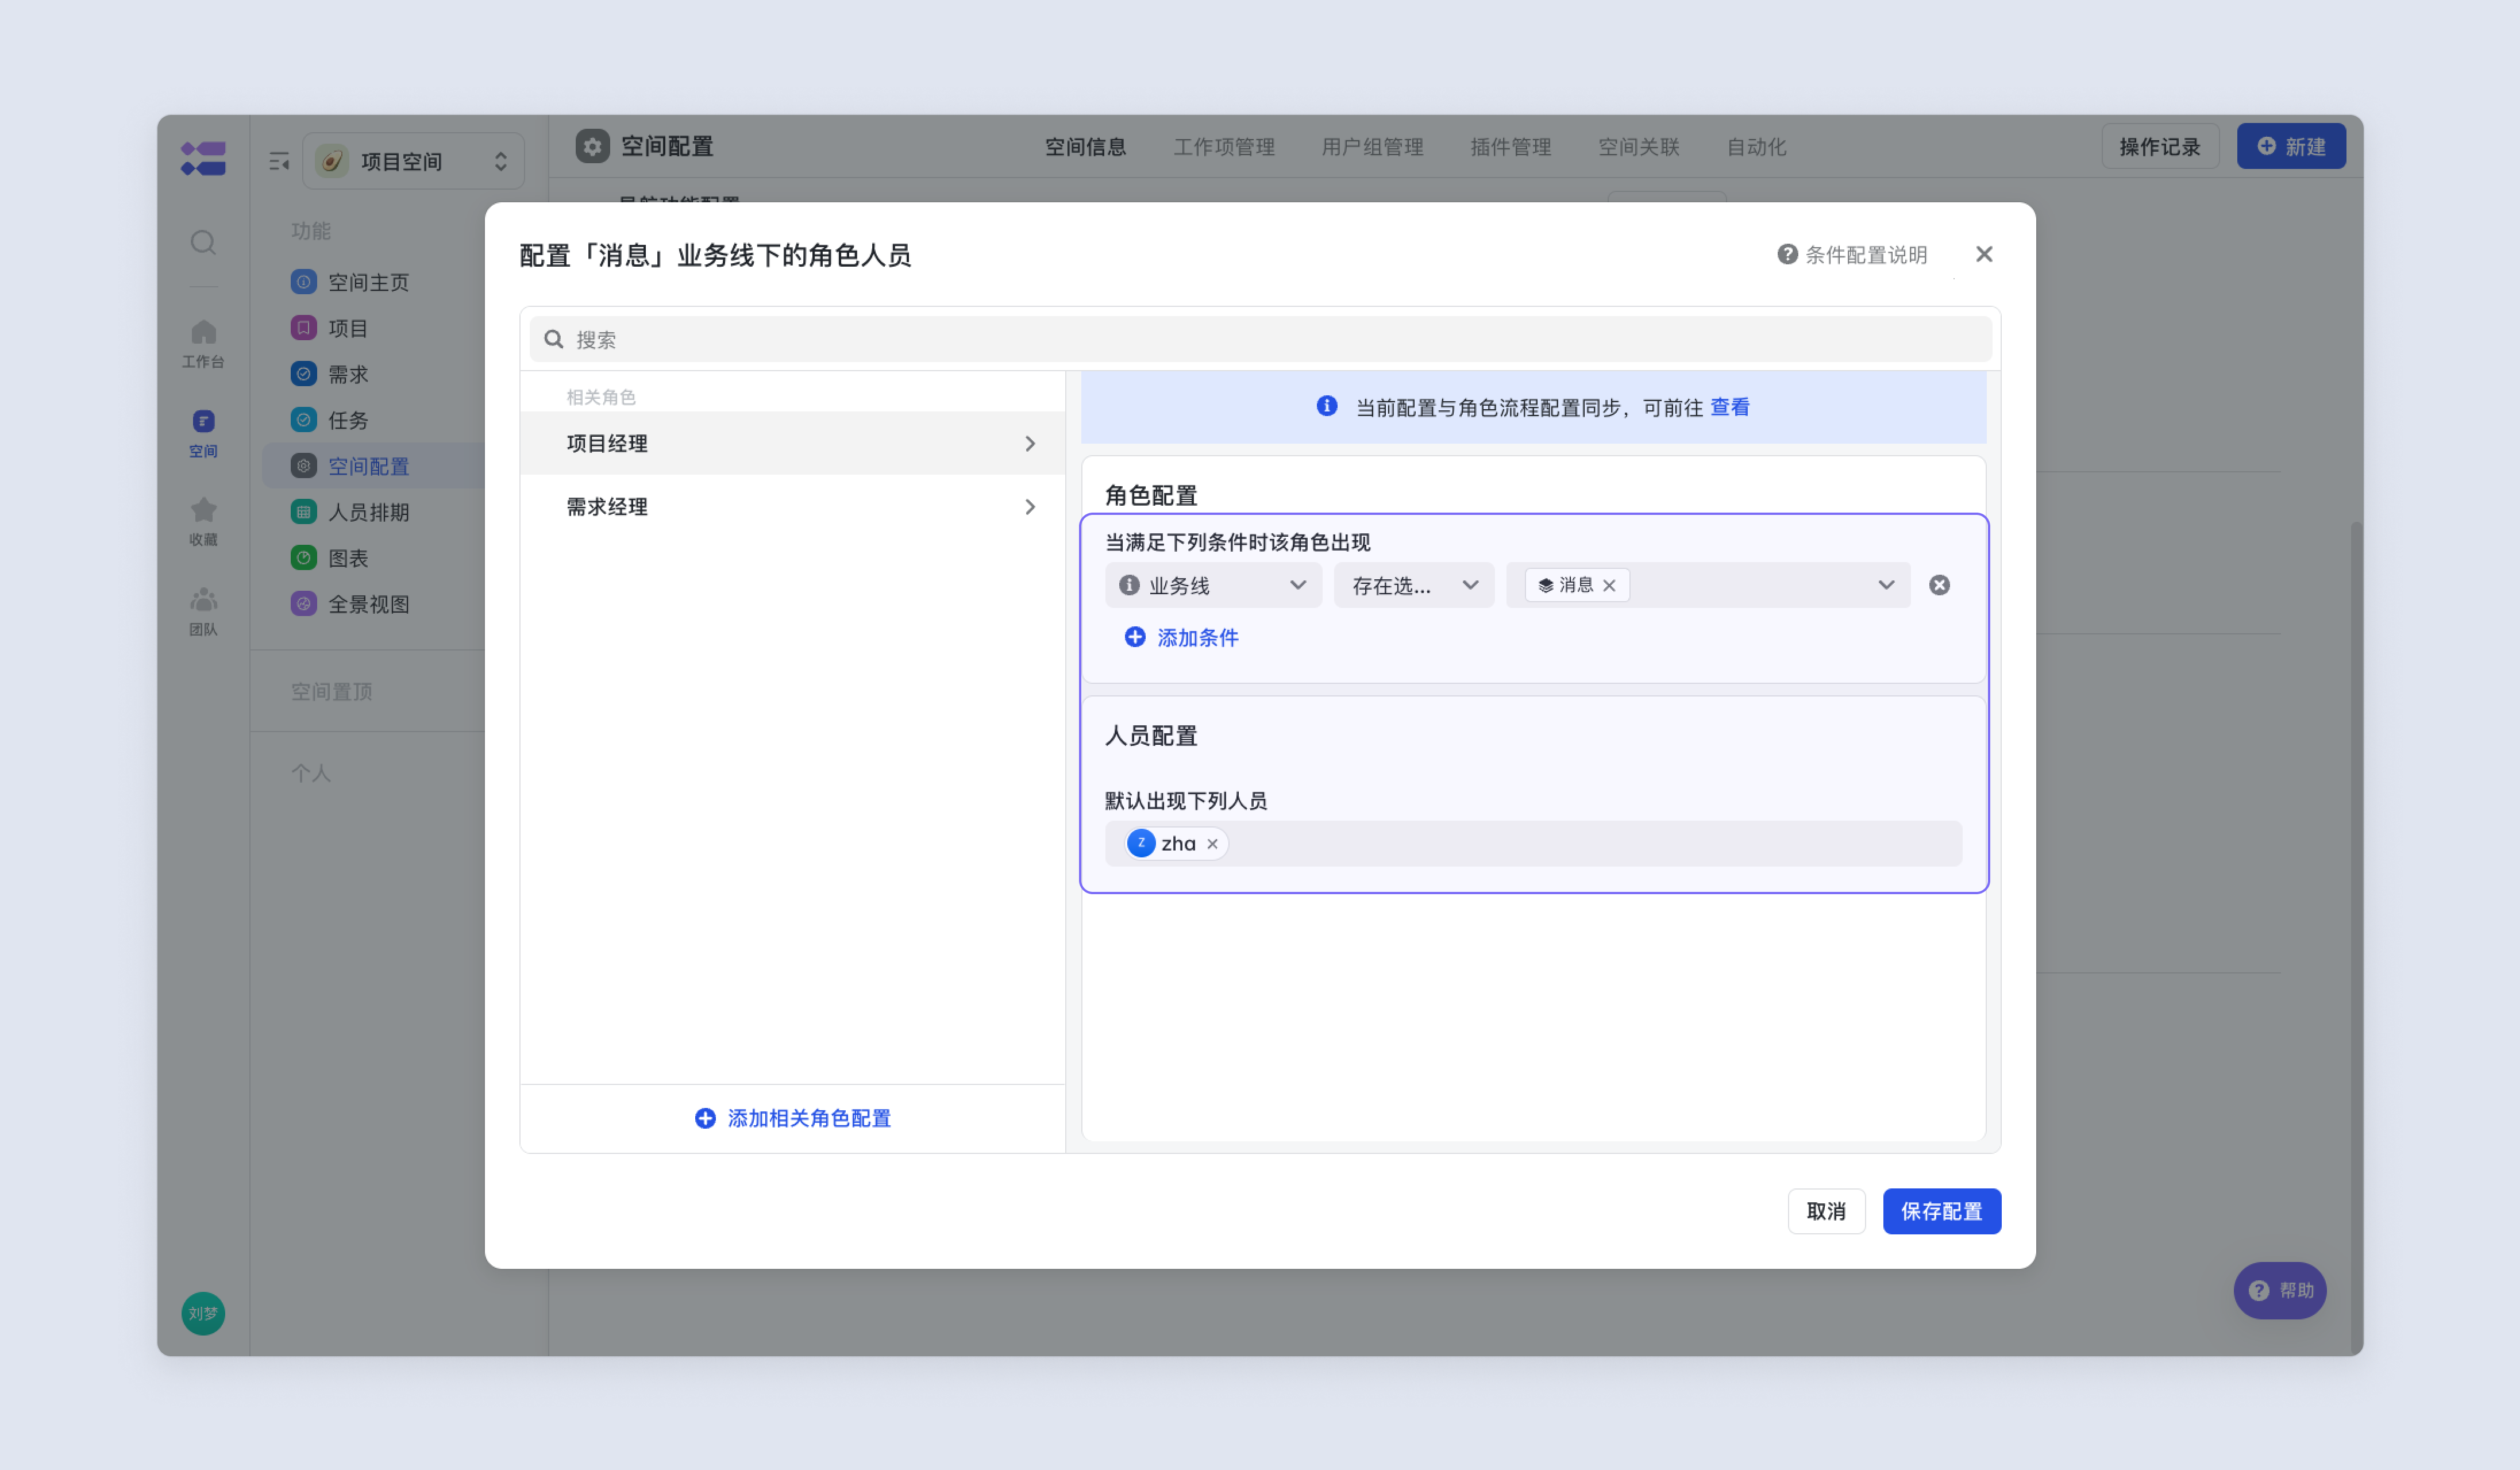
Task: Click the search field in the dialog
Action: pyautogui.click(x=1260, y=339)
